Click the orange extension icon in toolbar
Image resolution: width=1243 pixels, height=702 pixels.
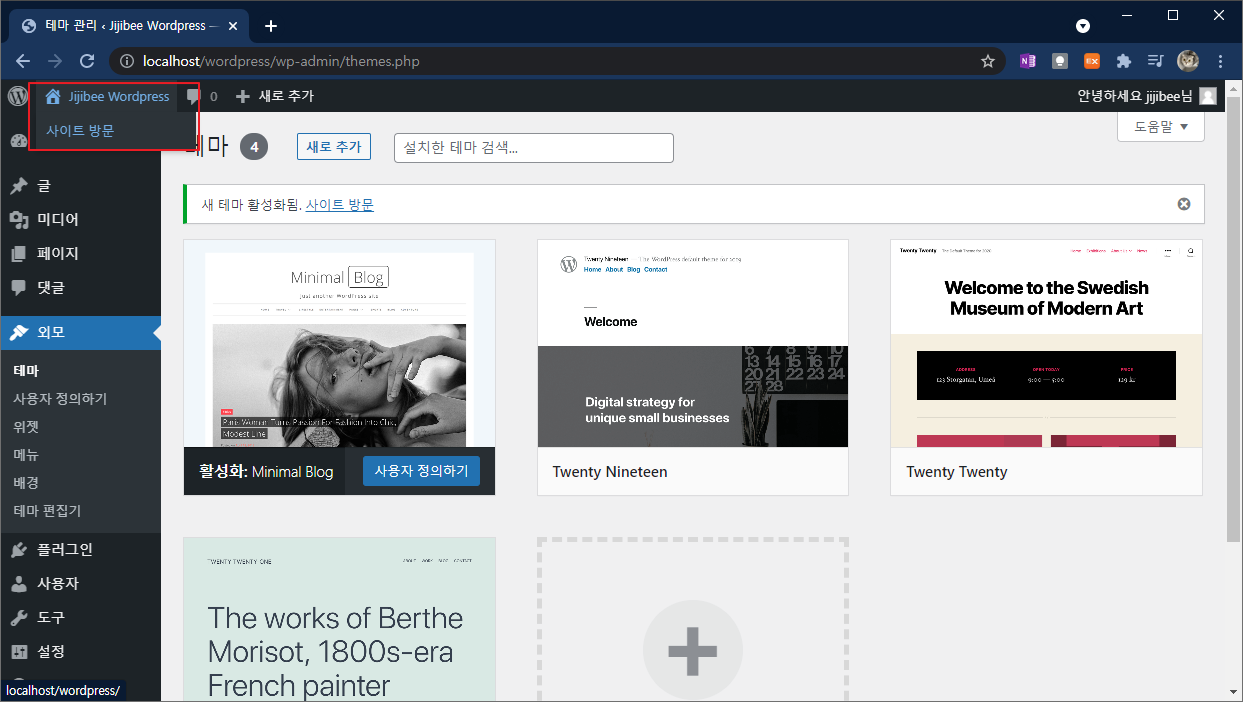(1092, 61)
